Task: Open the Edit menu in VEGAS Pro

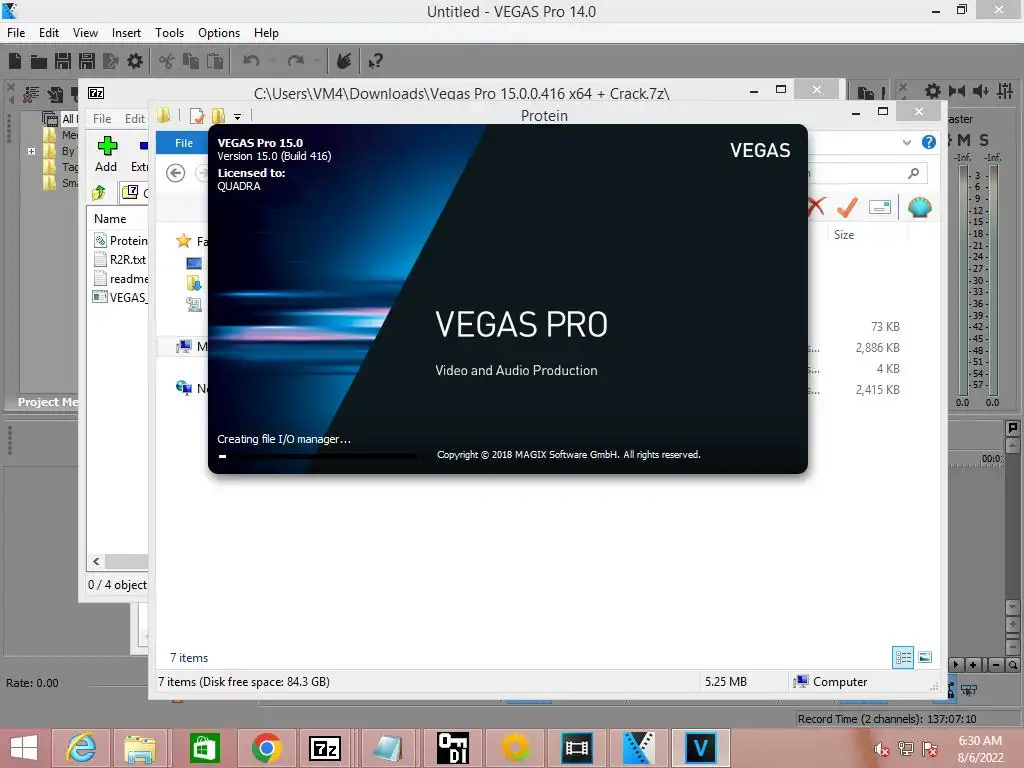Action: pos(48,33)
